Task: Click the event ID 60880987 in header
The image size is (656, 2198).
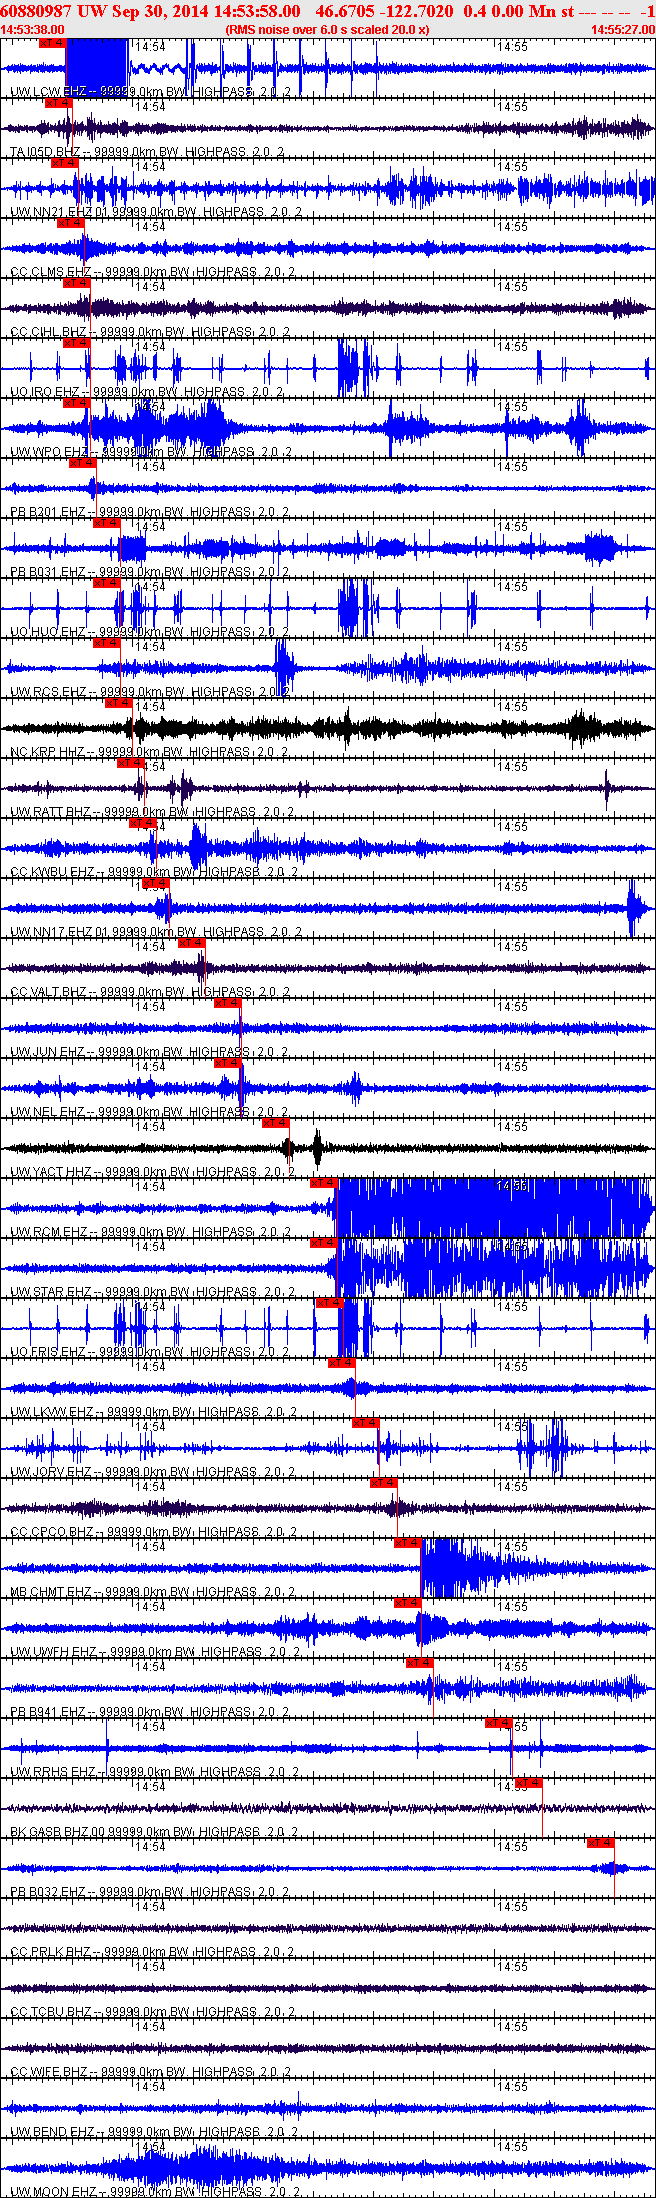Action: pos(36,11)
